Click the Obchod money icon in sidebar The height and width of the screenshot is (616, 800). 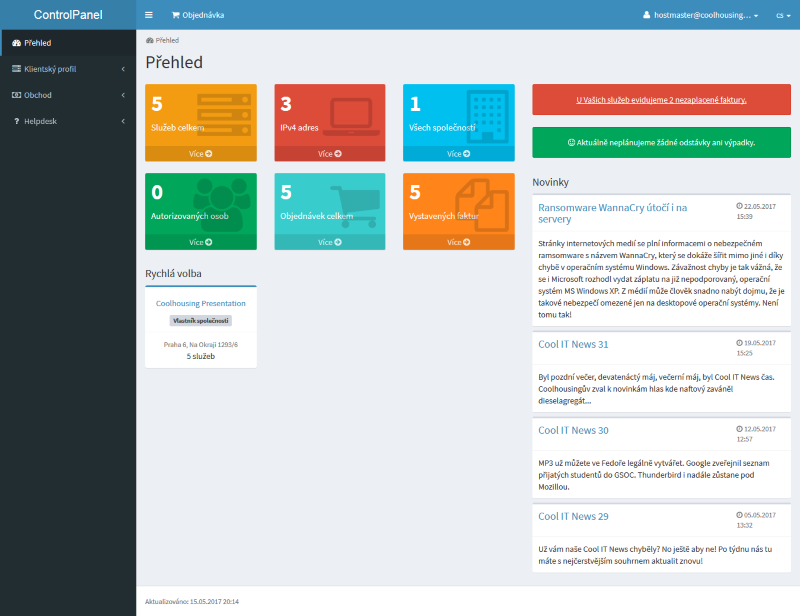coord(16,95)
